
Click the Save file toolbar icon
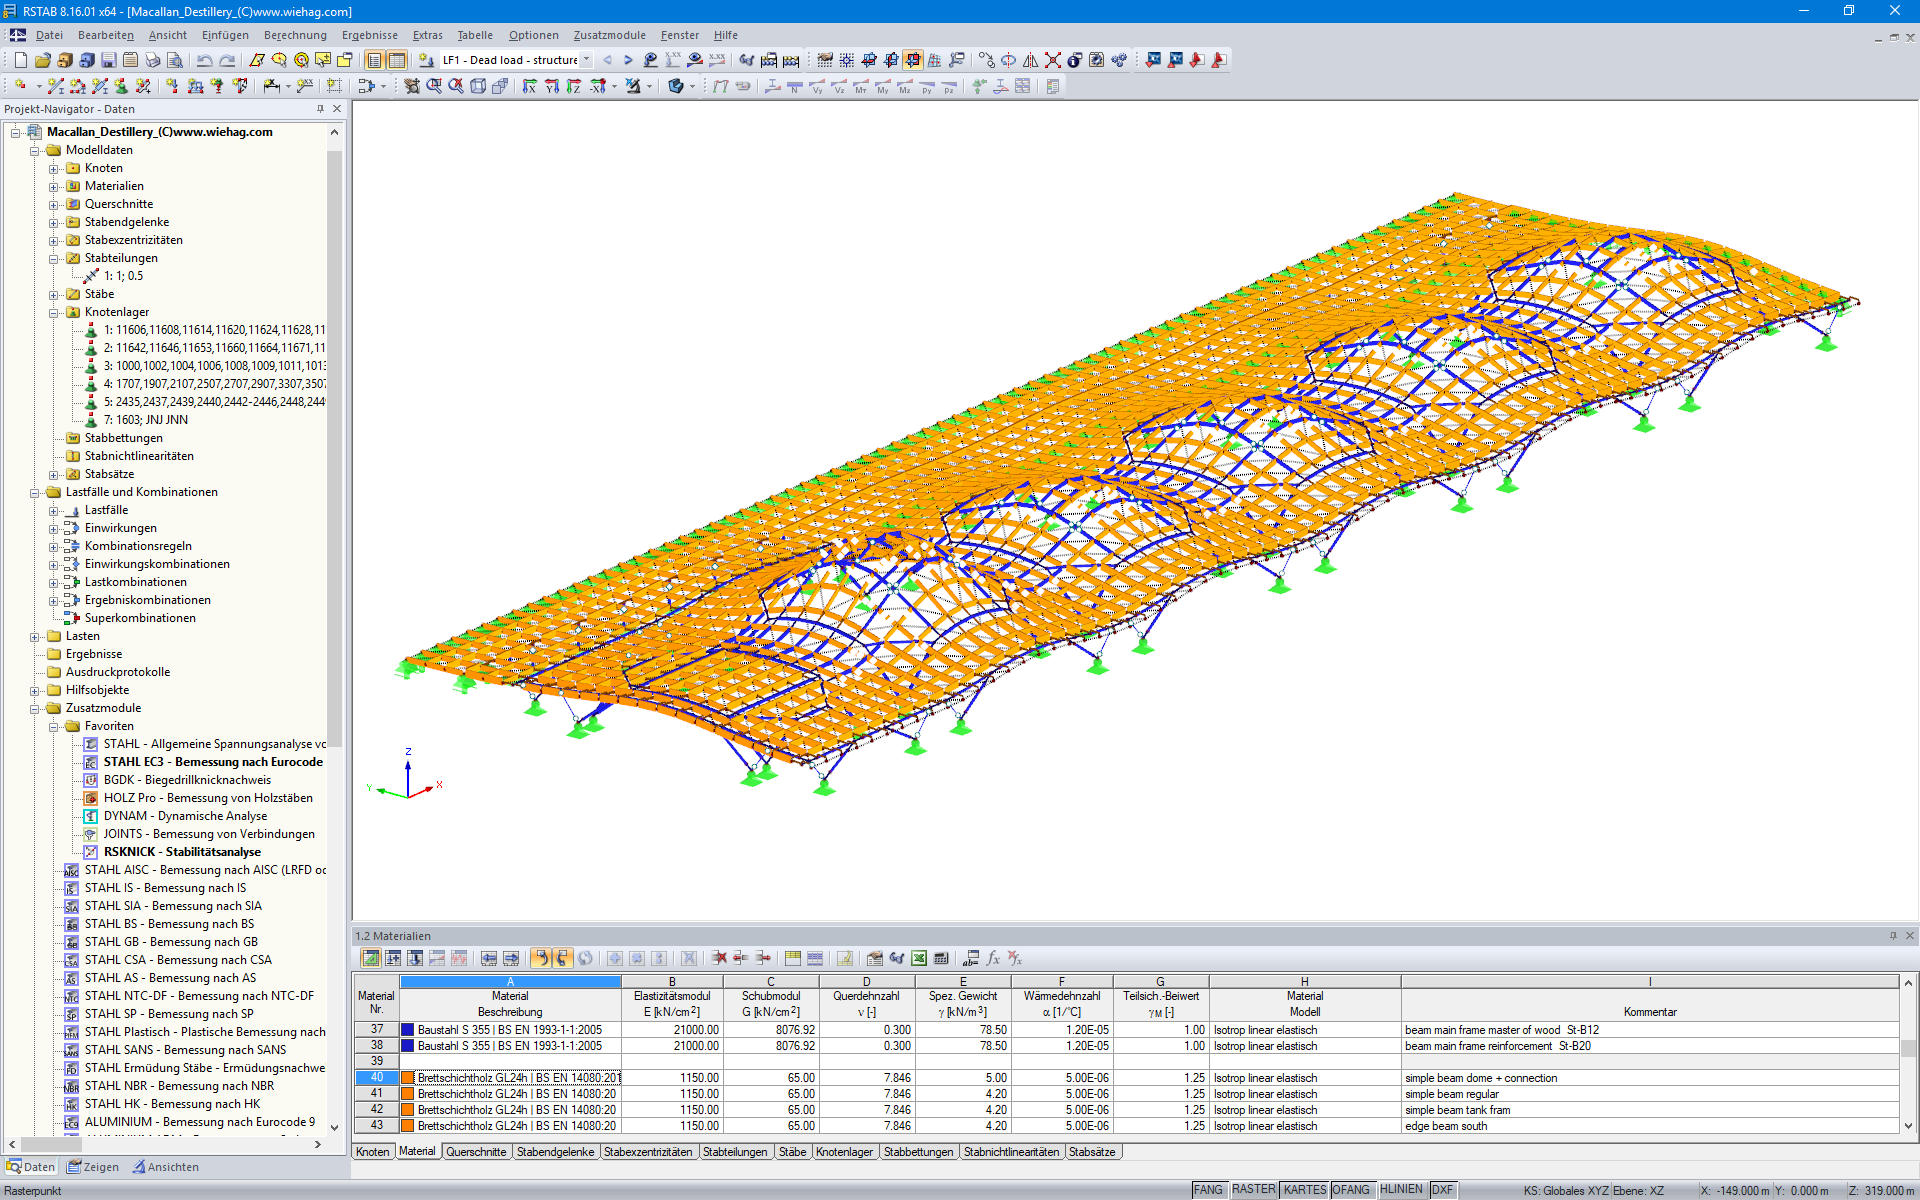(108, 60)
